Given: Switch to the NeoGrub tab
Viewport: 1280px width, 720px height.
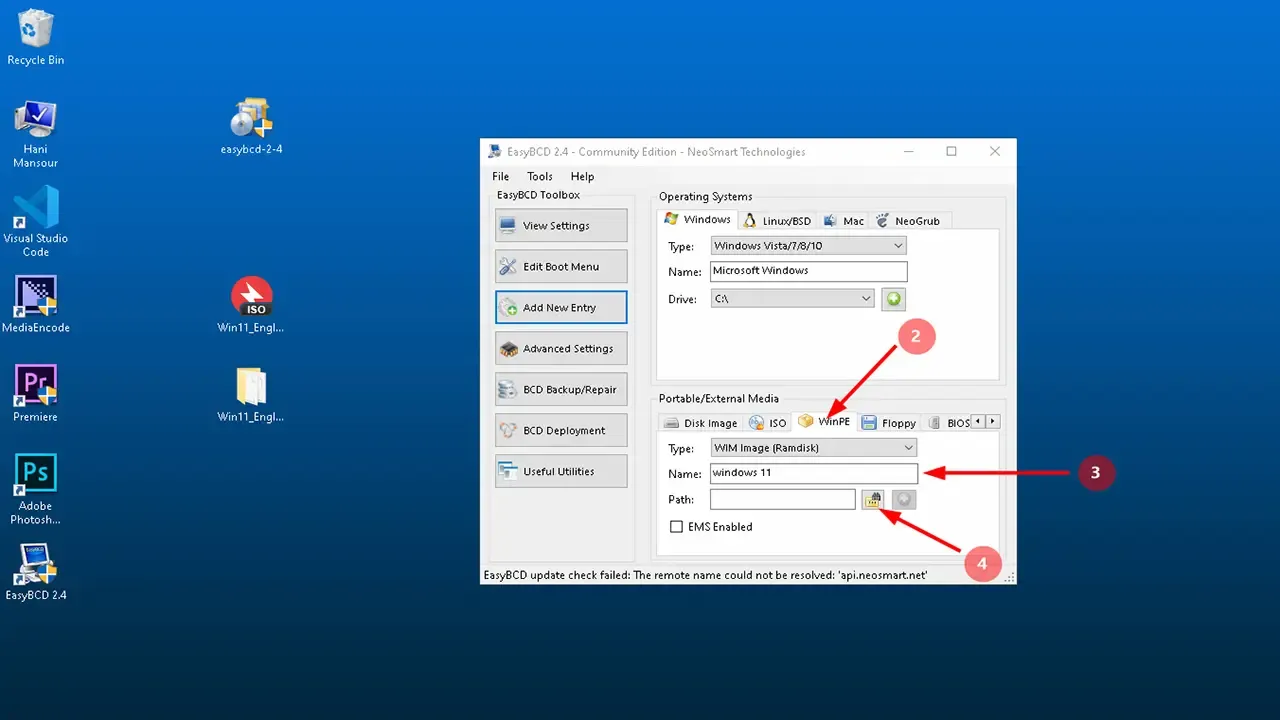Looking at the screenshot, I should click(908, 221).
